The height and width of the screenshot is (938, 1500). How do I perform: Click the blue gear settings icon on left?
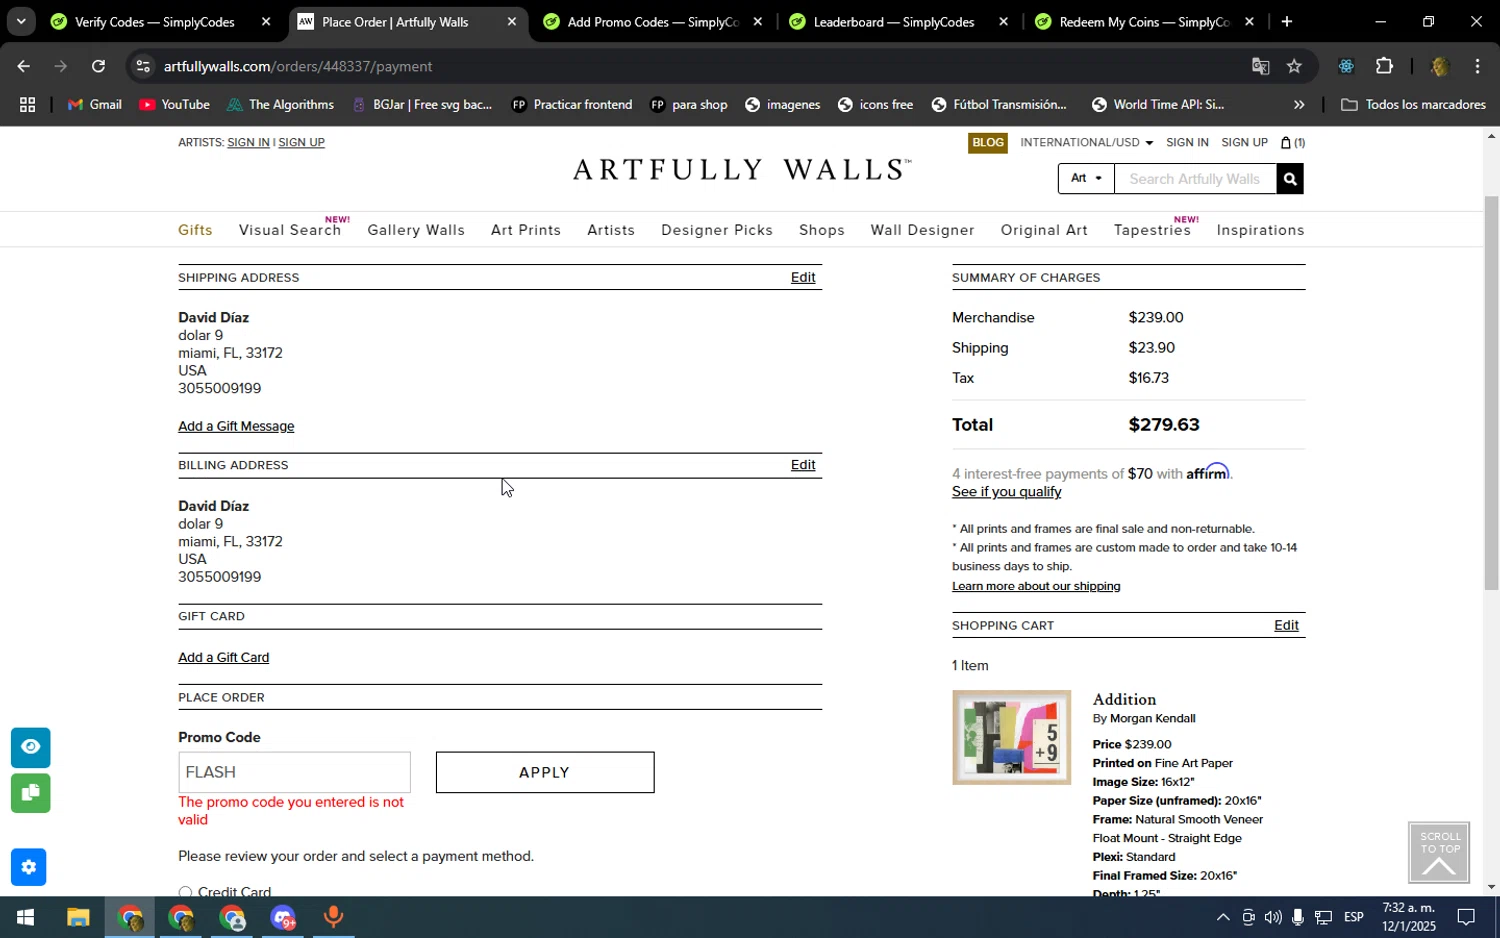coord(29,867)
